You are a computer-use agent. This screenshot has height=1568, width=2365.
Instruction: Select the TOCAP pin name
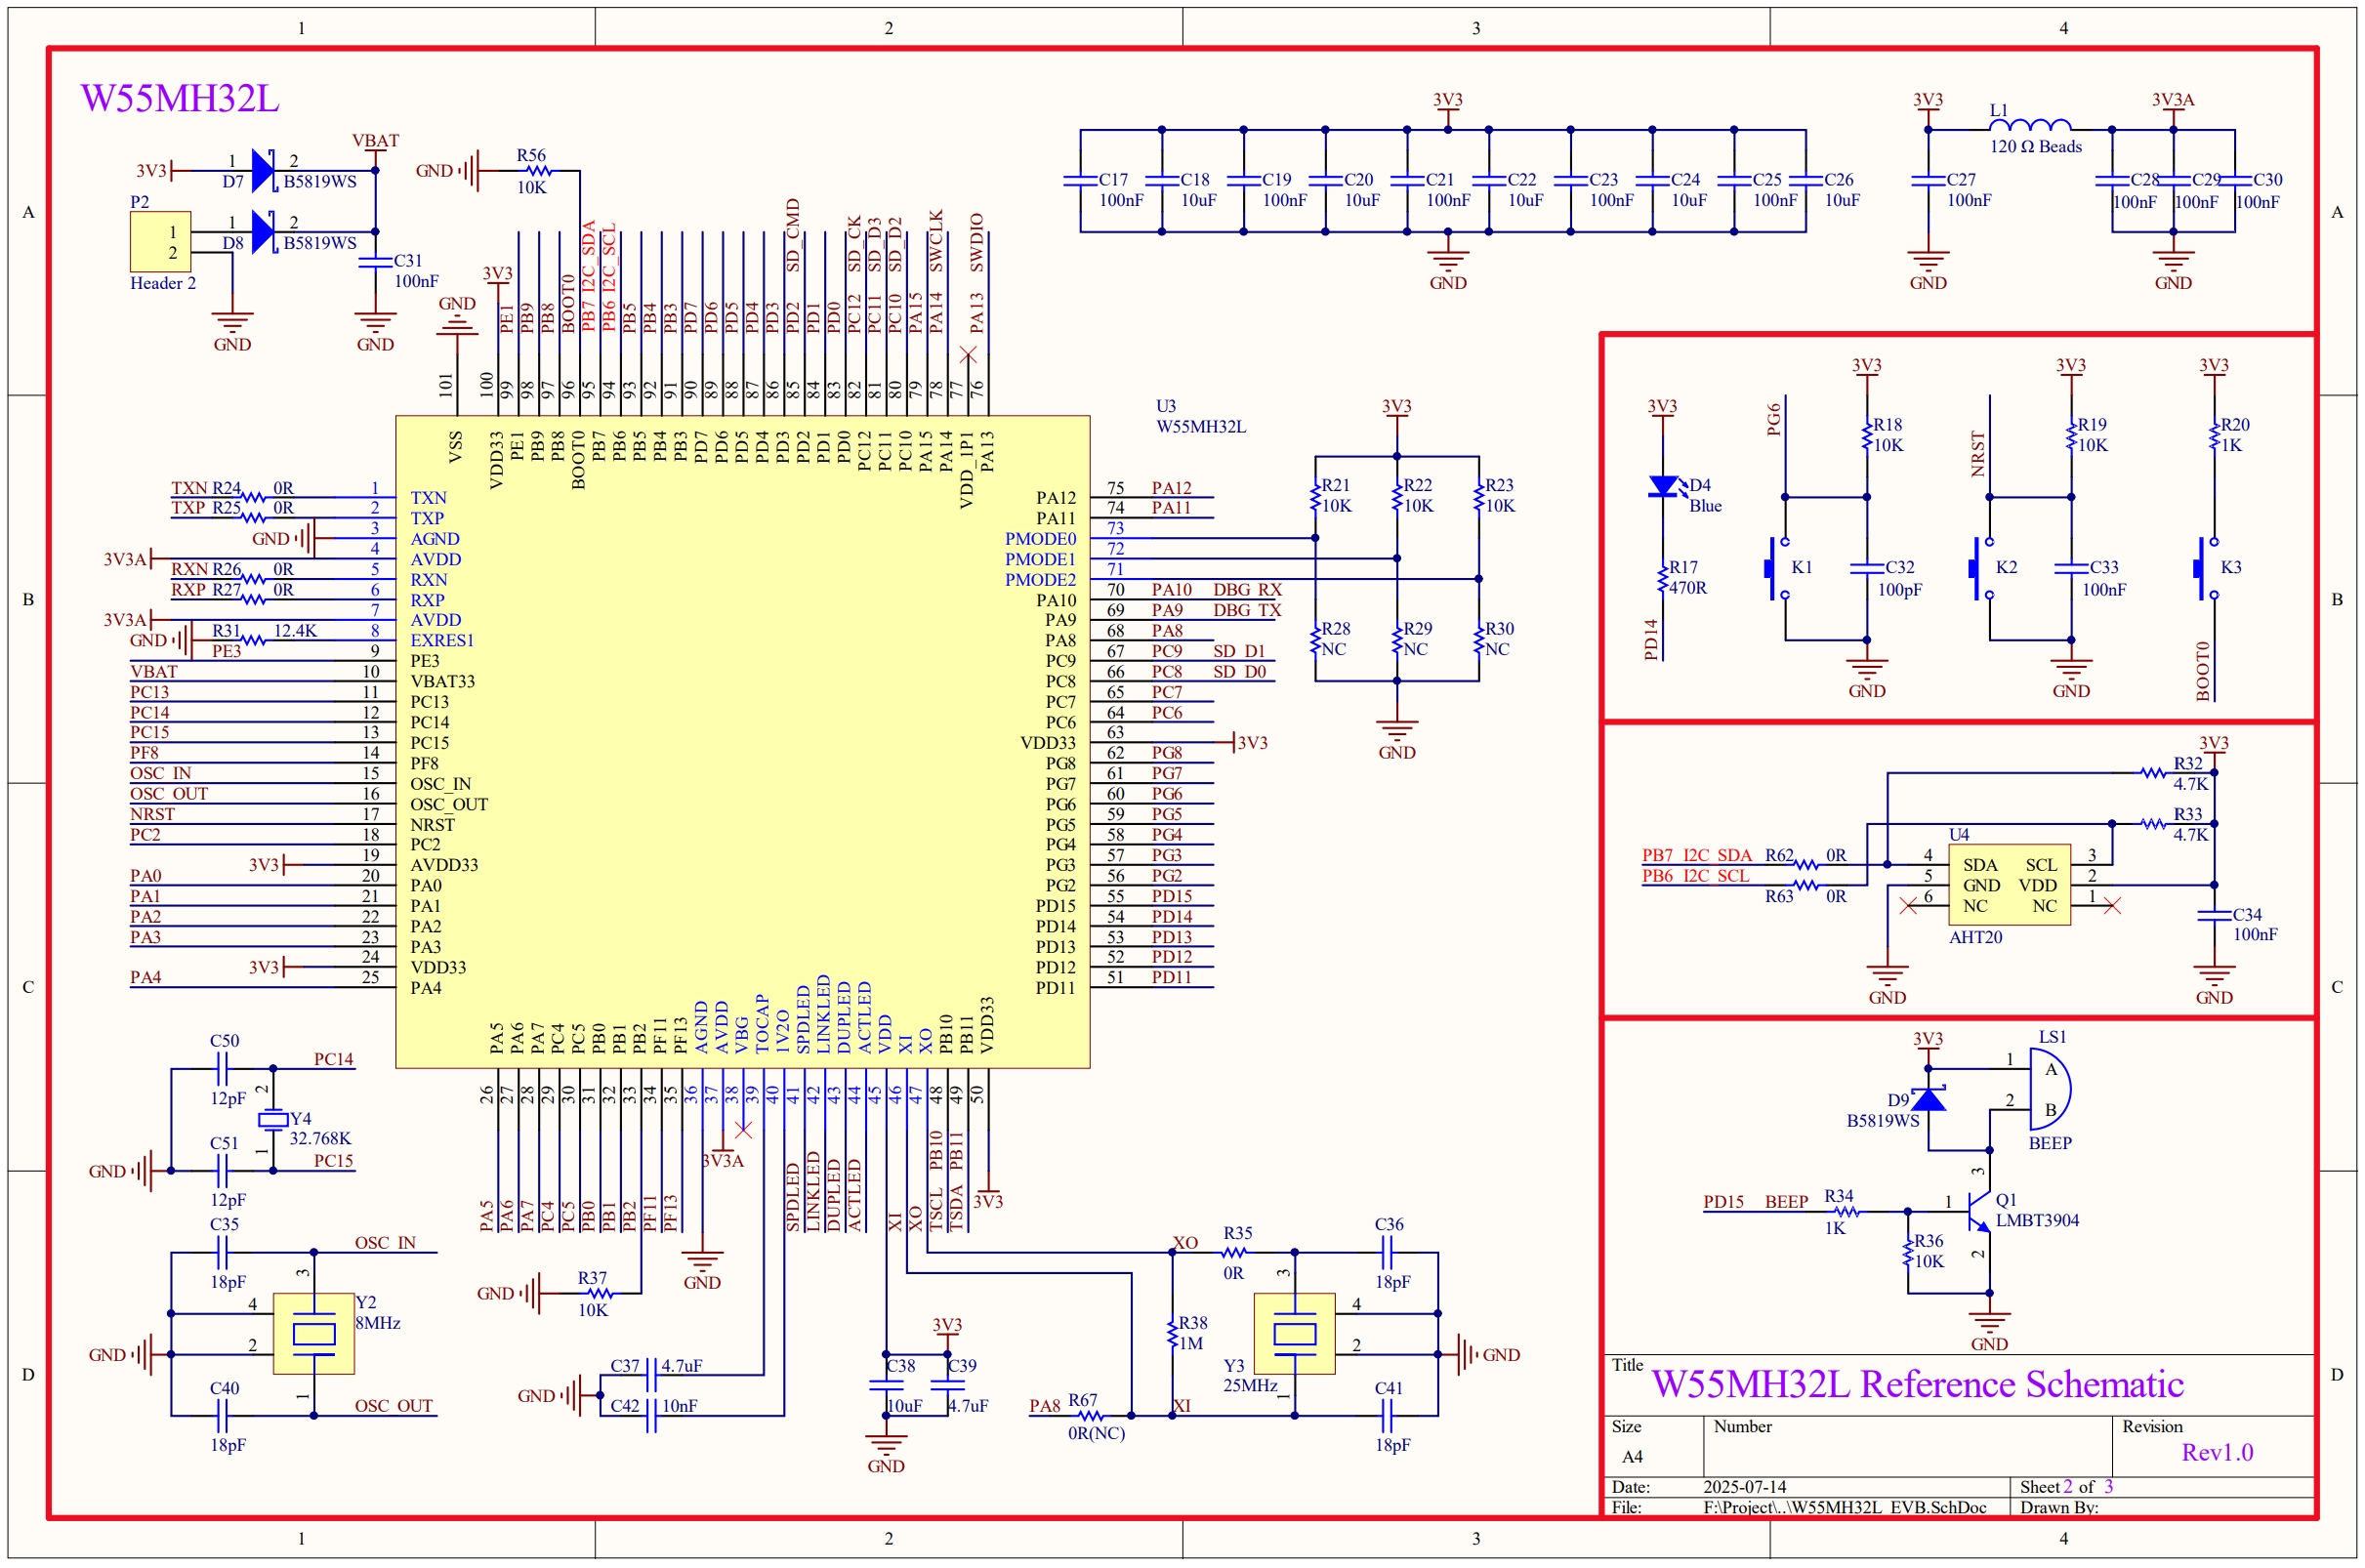(x=762, y=1023)
